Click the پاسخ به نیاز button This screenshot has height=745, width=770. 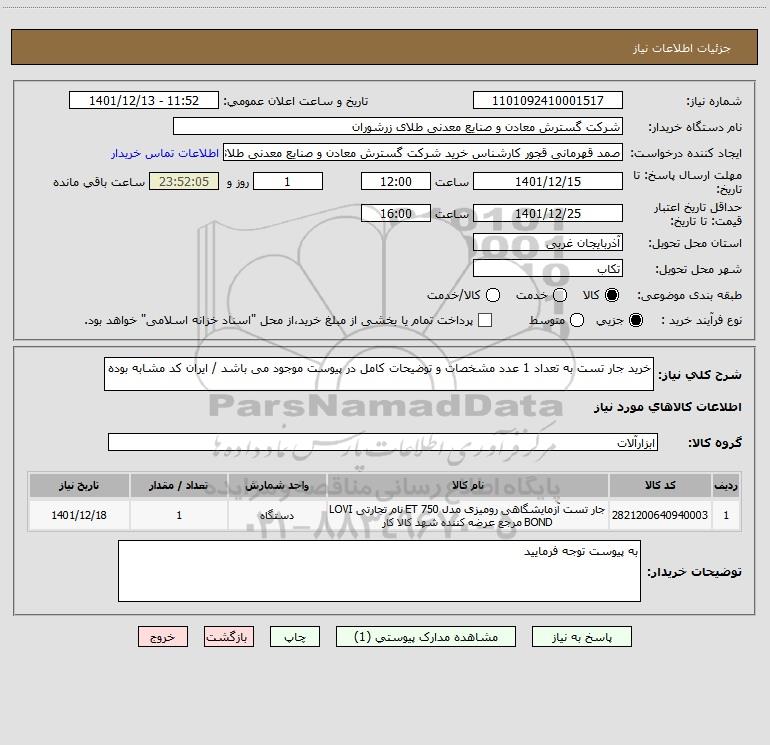581,637
